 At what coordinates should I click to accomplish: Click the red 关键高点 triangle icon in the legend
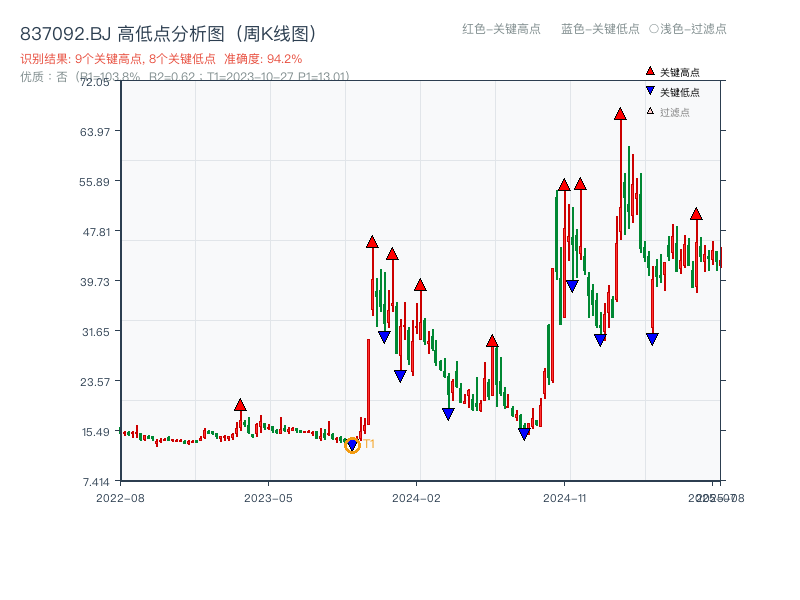click(649, 71)
